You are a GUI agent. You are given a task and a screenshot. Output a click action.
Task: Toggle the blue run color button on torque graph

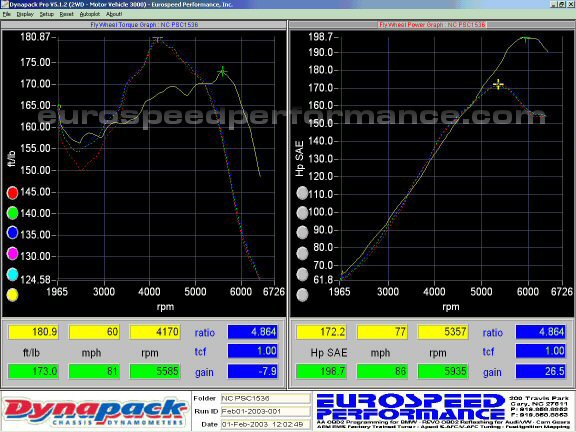pyautogui.click(x=12, y=233)
